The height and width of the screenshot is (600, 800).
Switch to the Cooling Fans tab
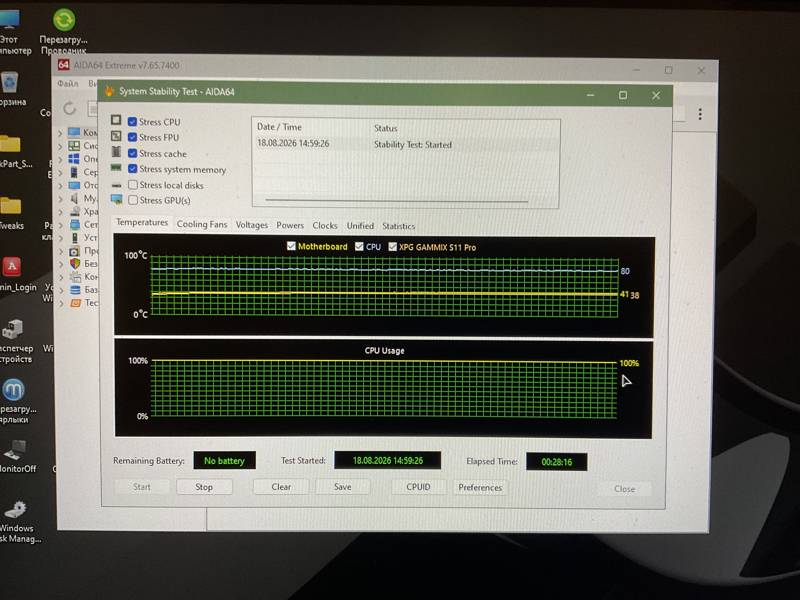(x=202, y=224)
